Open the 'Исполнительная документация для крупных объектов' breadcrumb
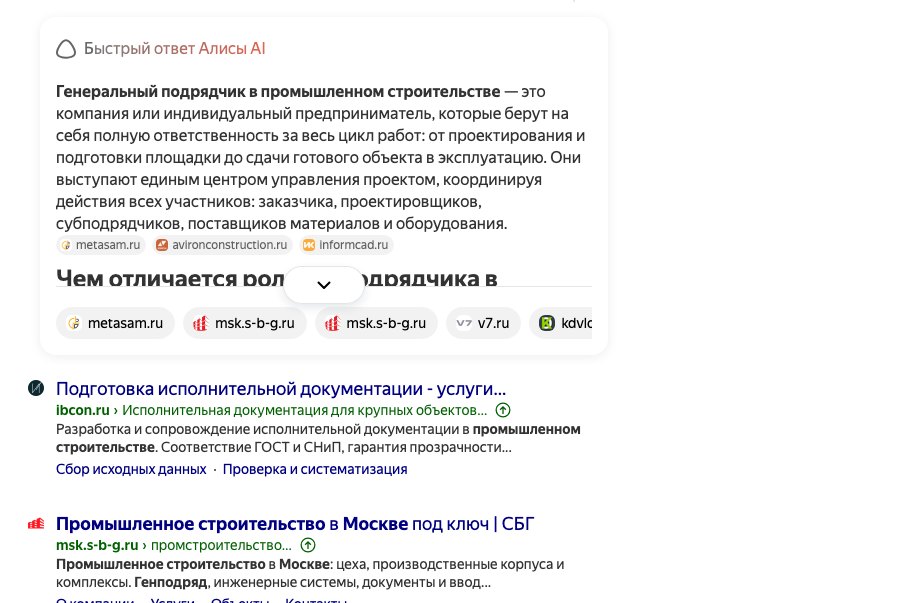This screenshot has height=603, width=900. [304, 410]
